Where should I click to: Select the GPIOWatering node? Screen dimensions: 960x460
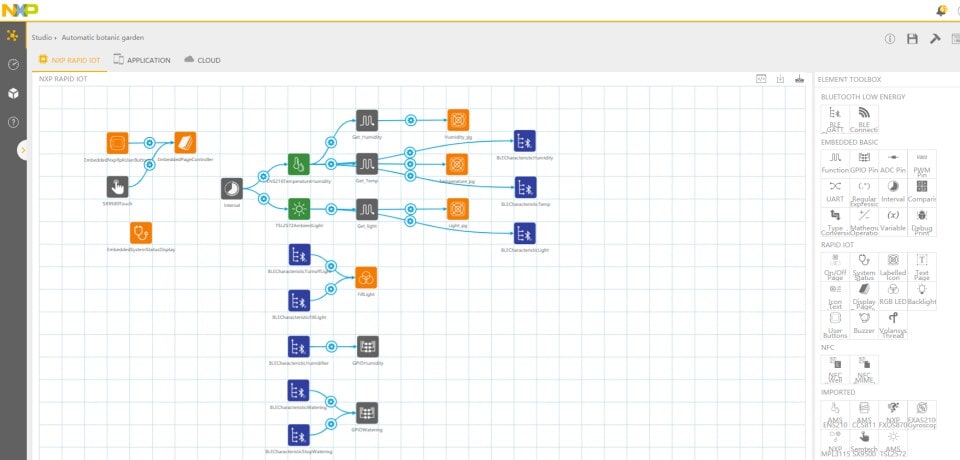pyautogui.click(x=367, y=412)
